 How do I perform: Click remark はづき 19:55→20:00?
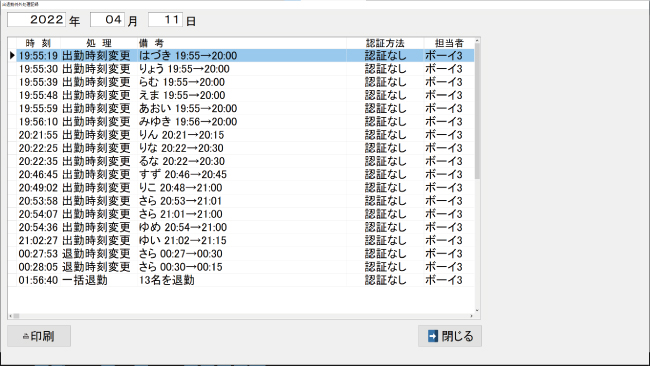pyautogui.click(x=188, y=56)
